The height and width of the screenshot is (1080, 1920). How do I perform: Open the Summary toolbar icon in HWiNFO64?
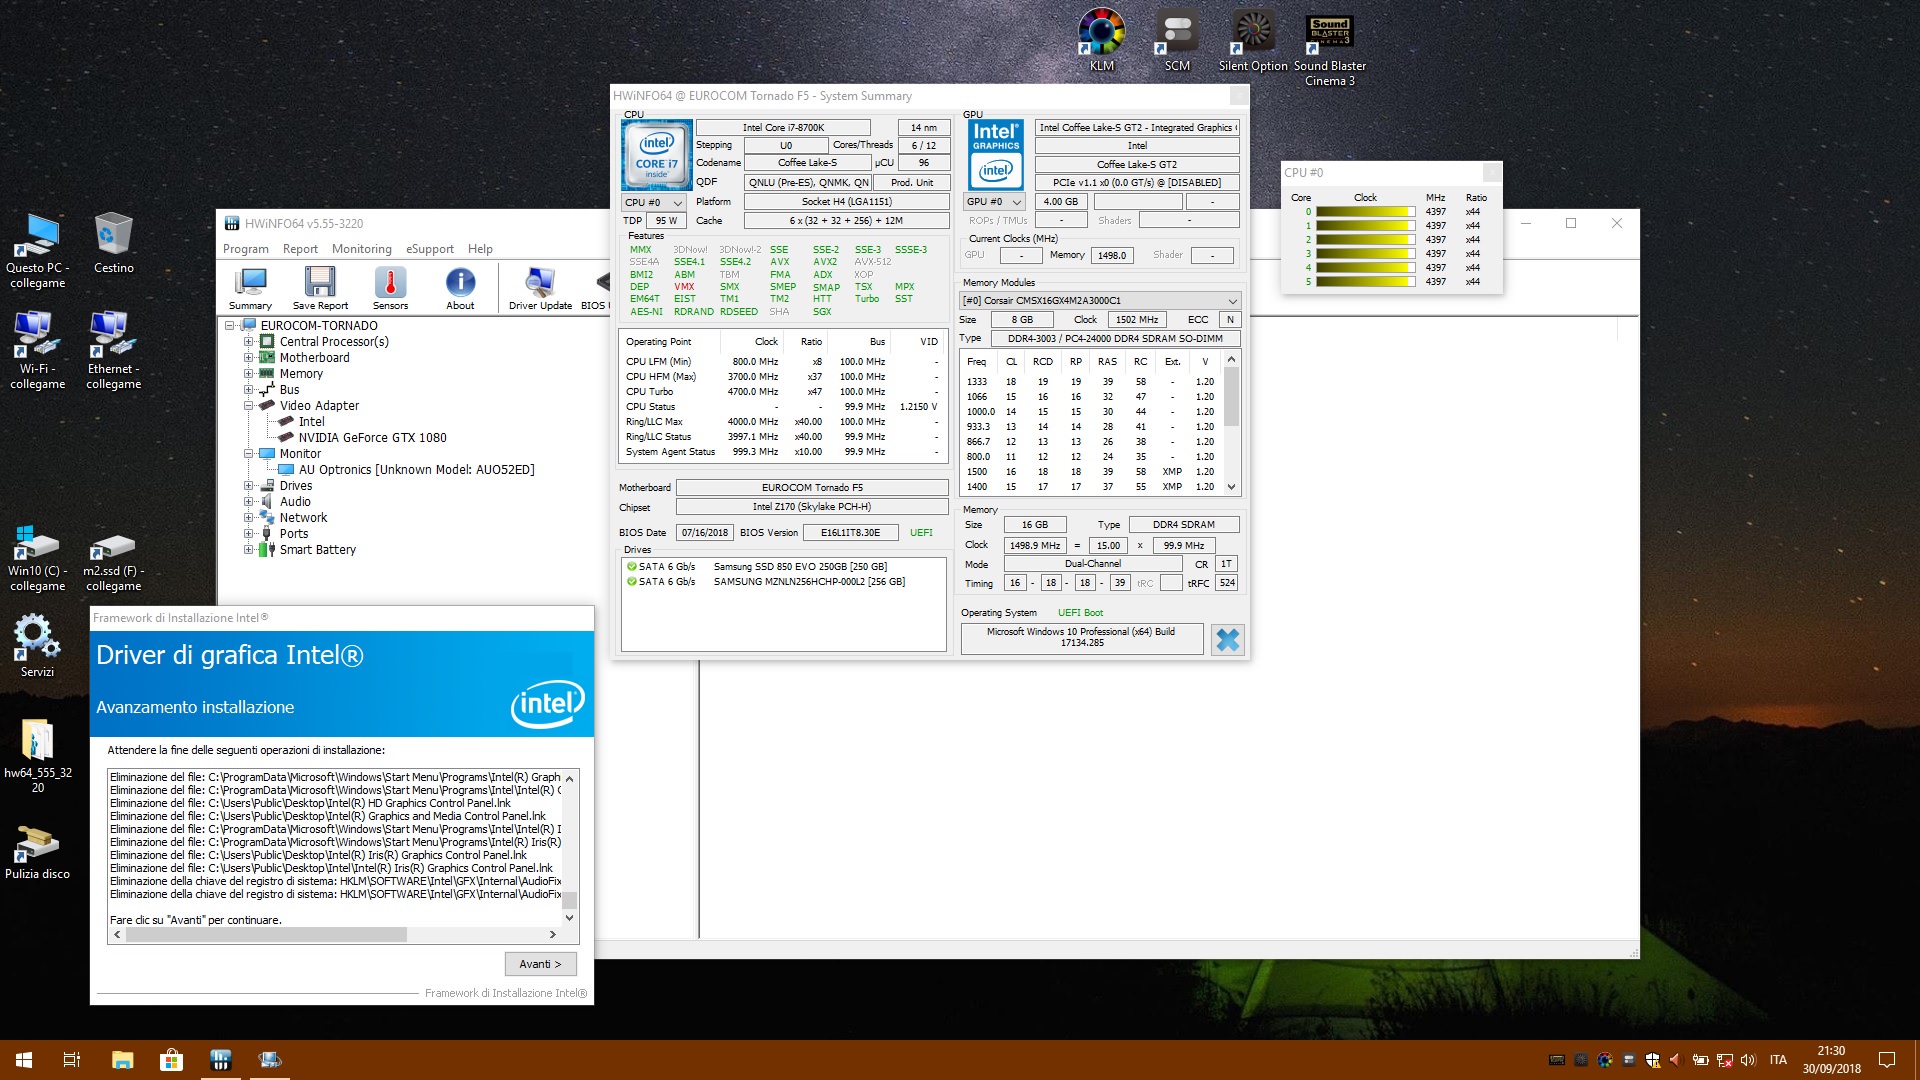click(250, 289)
